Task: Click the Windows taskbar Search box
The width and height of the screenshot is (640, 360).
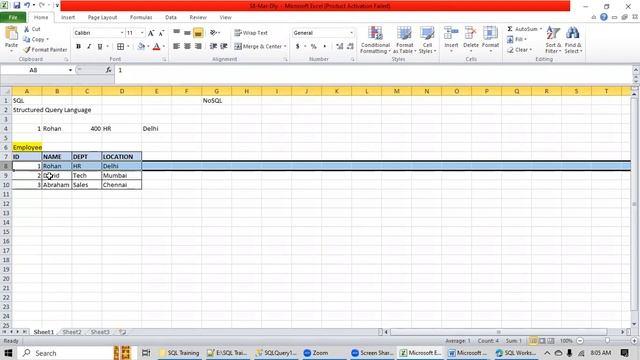Action: [x=65, y=353]
